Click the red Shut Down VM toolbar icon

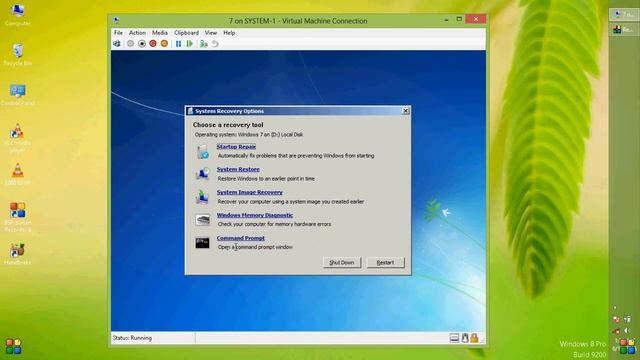pos(153,43)
